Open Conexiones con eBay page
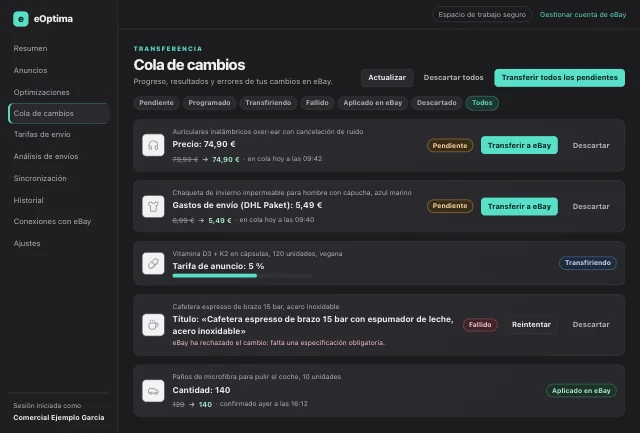 coord(52,221)
